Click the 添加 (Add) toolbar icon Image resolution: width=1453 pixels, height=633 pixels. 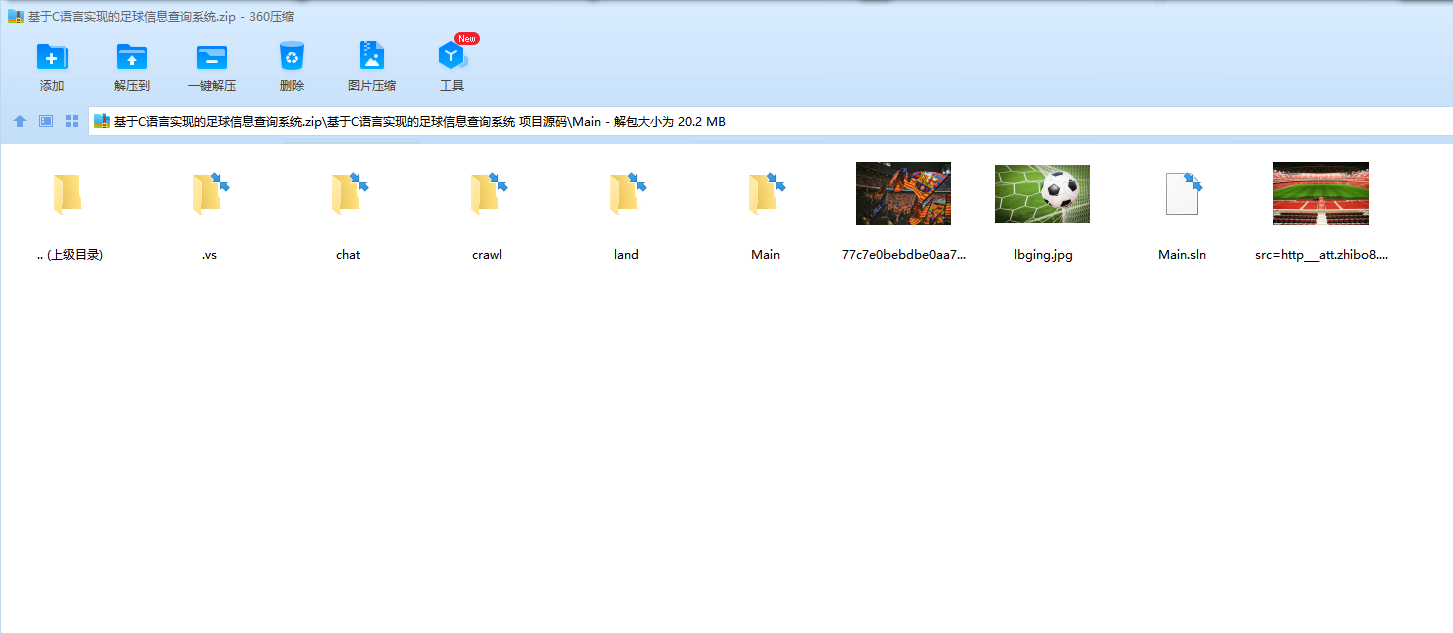tap(52, 56)
